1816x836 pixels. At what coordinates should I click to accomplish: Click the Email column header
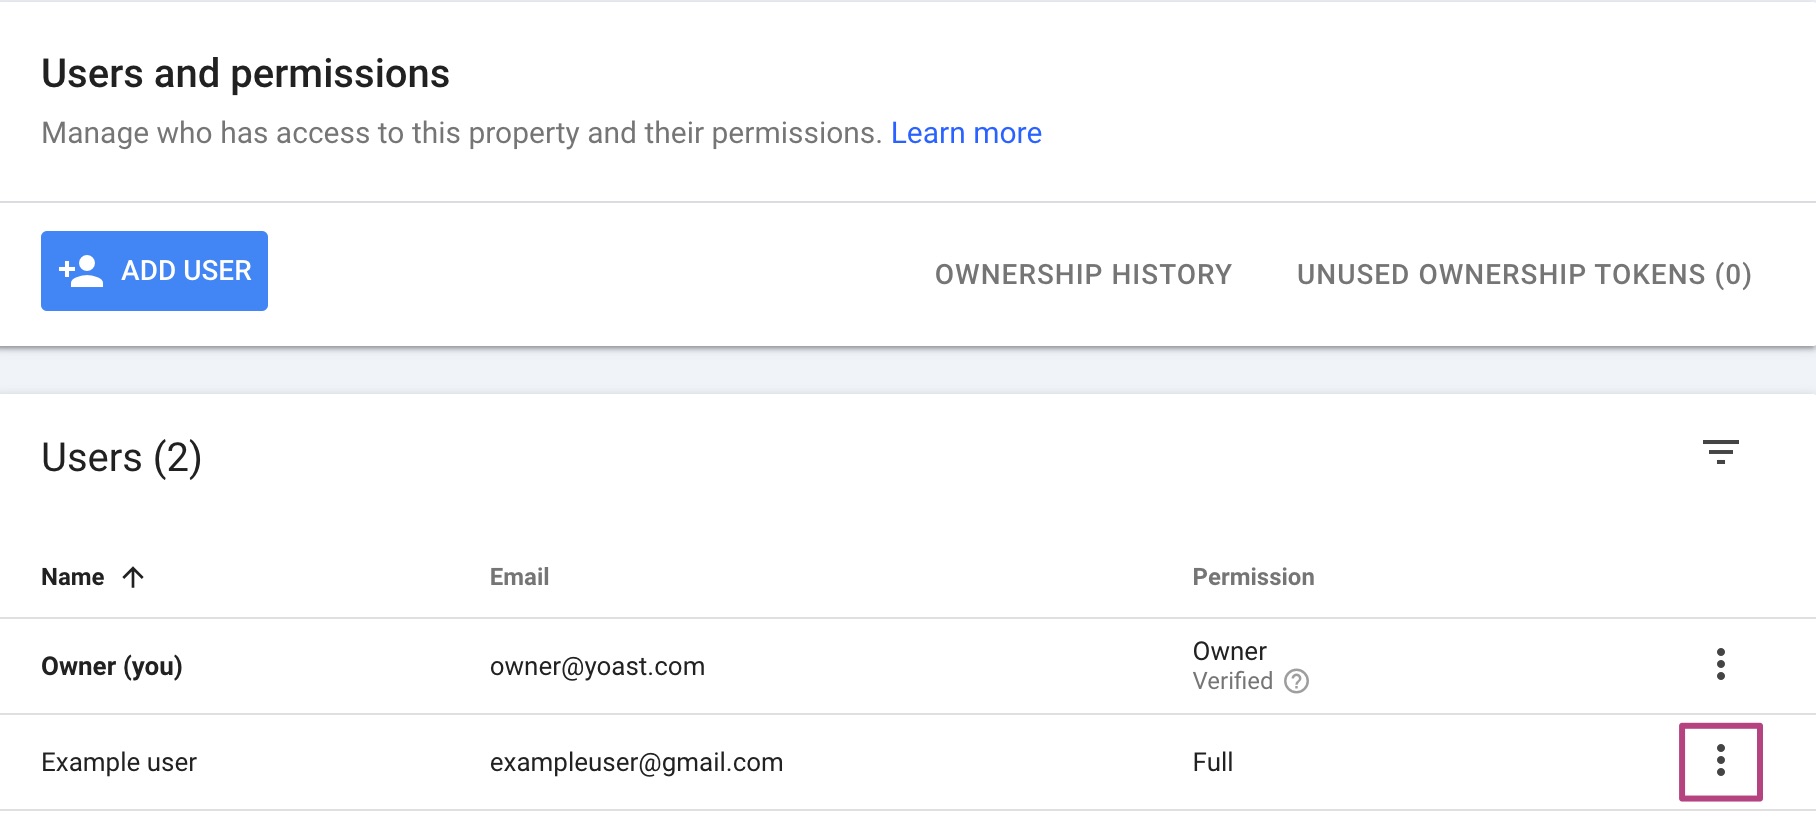coord(519,577)
